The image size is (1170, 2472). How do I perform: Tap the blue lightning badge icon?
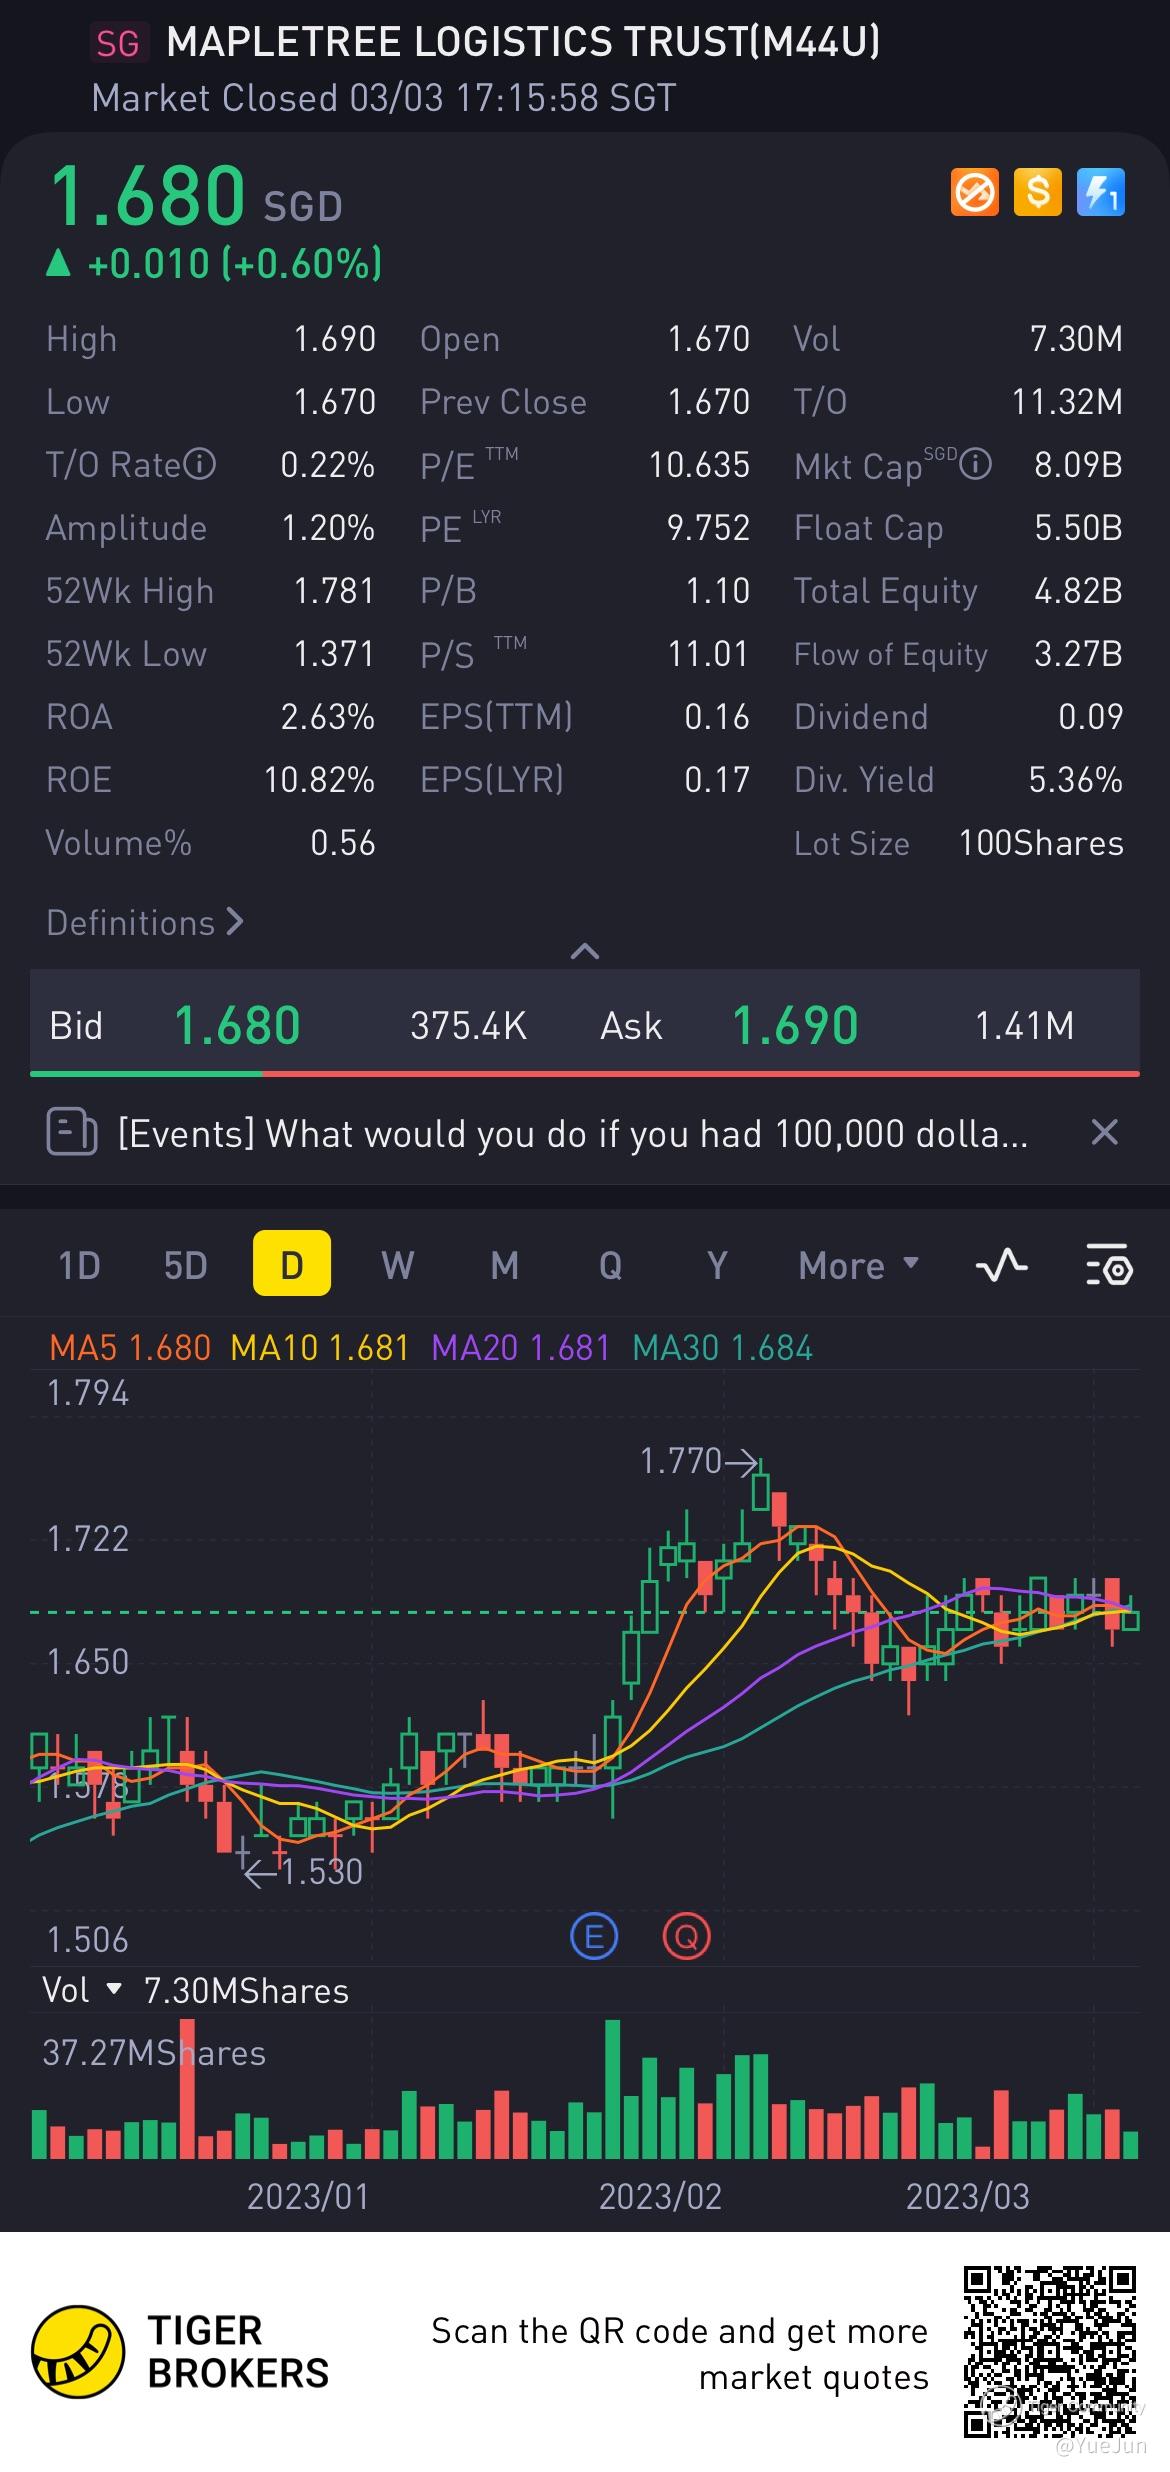coord(1101,192)
